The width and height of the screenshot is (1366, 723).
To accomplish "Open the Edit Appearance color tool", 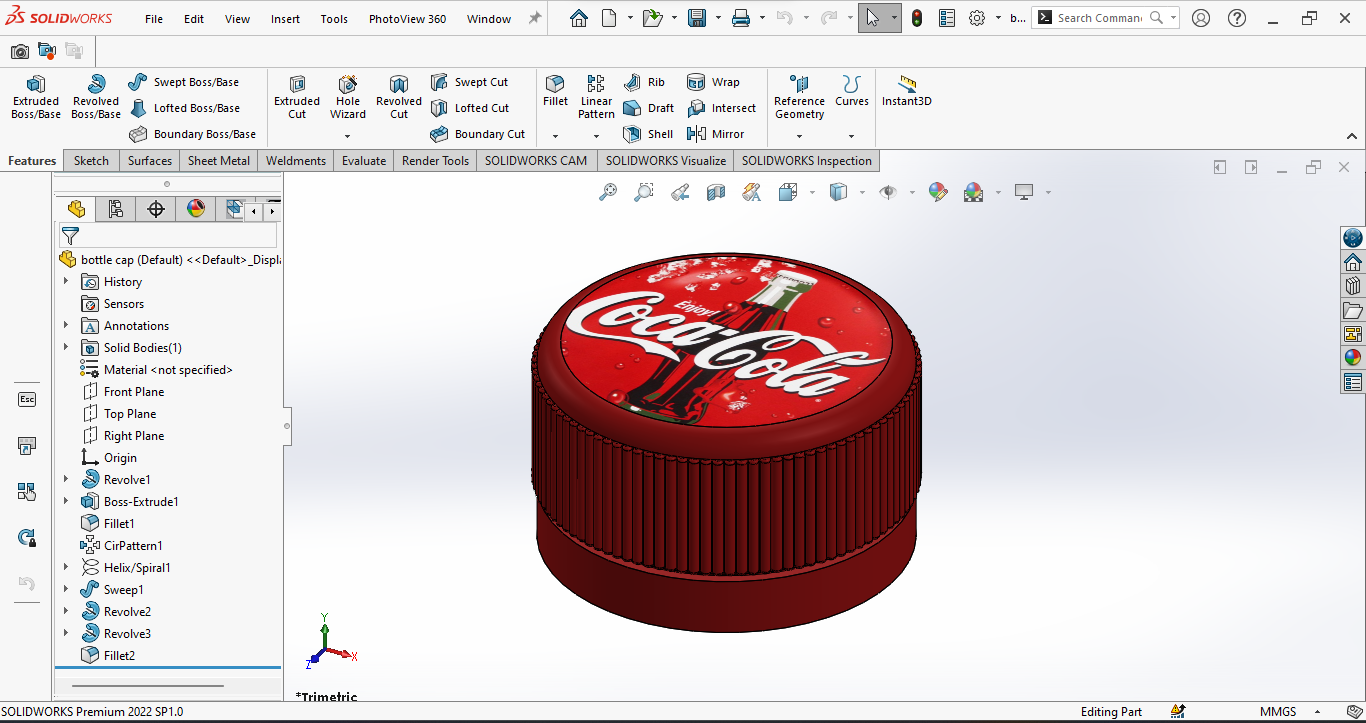I will (x=937, y=192).
